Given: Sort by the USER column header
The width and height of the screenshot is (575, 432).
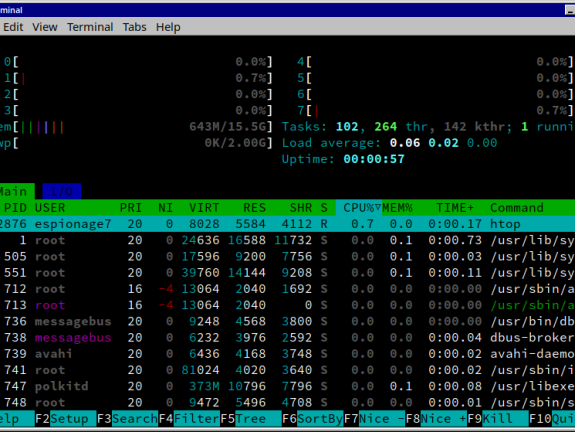Looking at the screenshot, I should tap(50, 208).
